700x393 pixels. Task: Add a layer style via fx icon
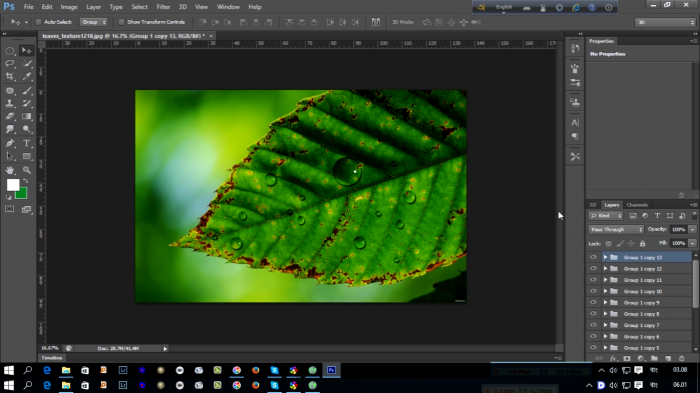613,358
